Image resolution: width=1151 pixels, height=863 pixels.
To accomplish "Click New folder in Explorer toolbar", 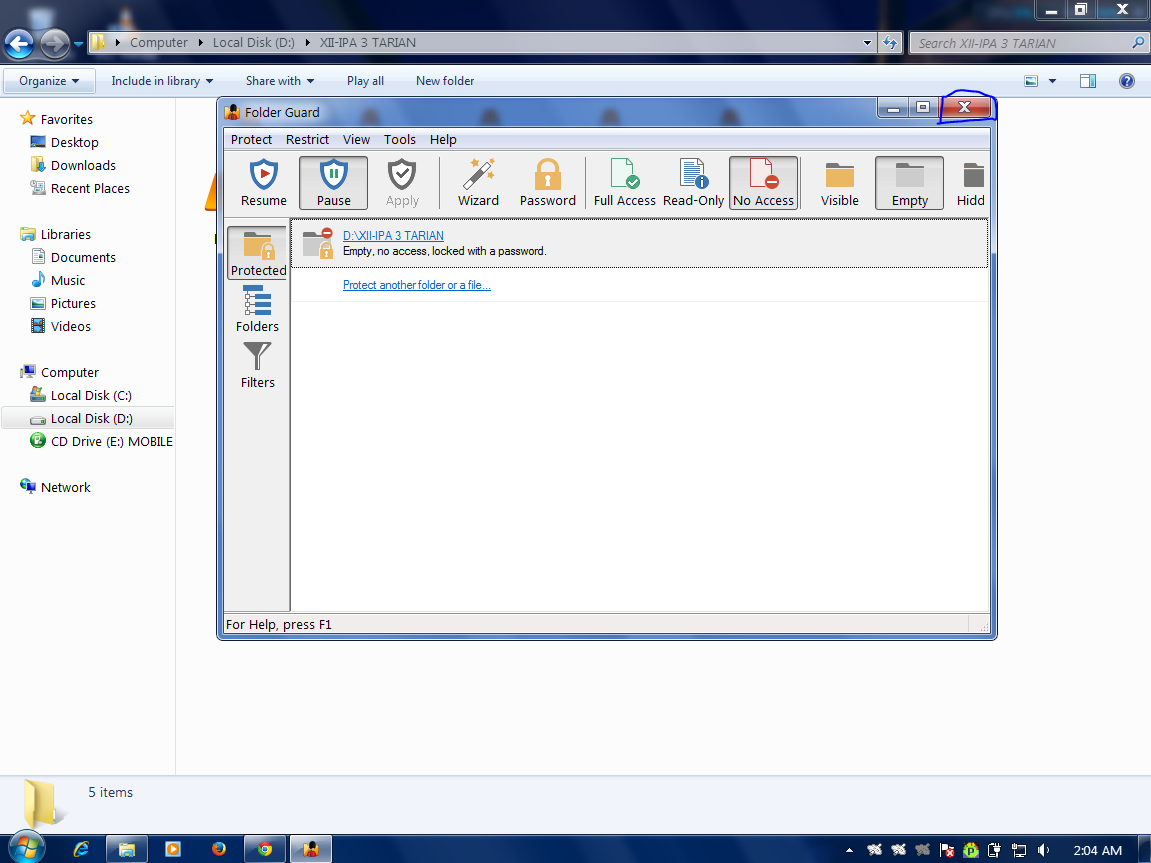I will point(445,81).
